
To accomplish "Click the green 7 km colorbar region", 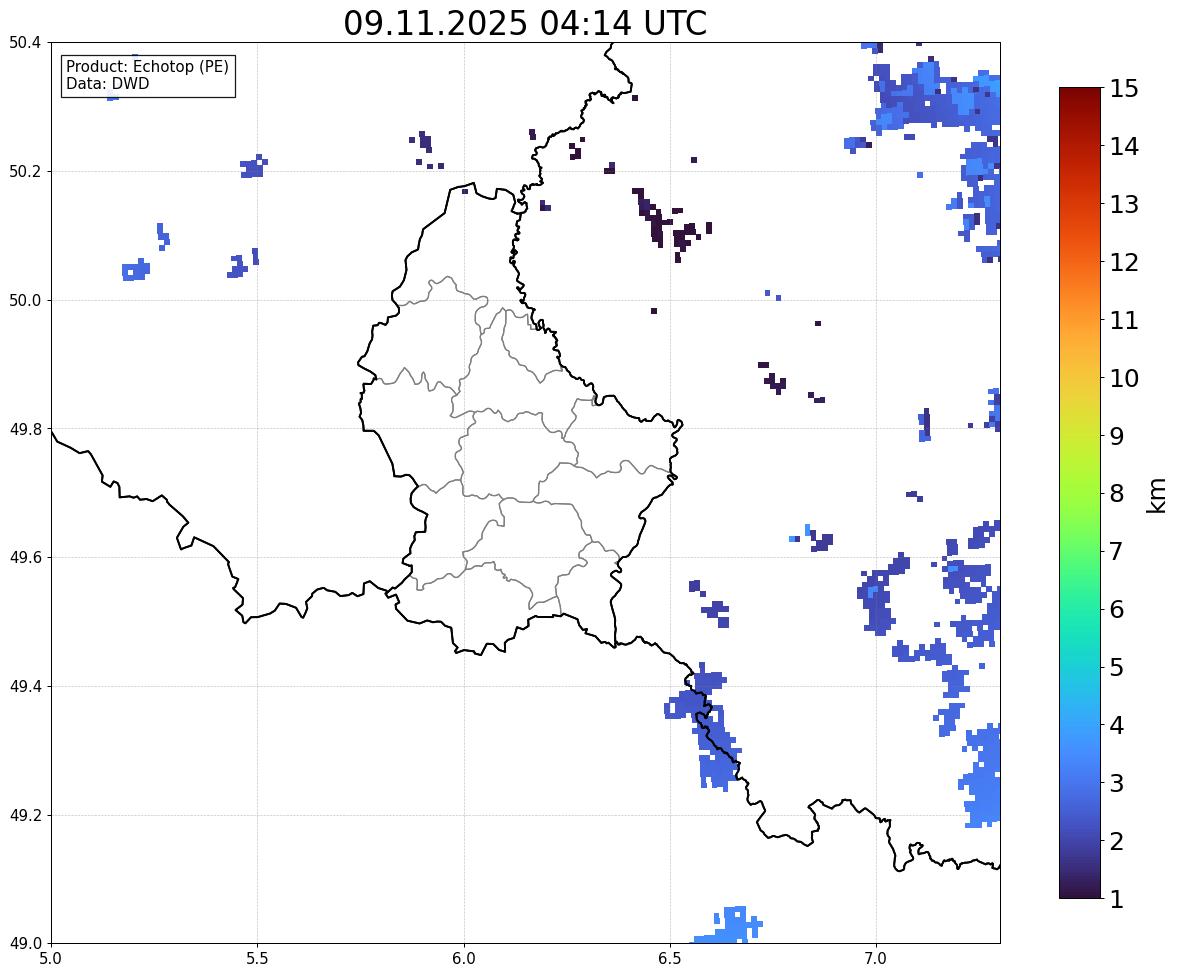I will pyautogui.click(x=1080, y=551).
